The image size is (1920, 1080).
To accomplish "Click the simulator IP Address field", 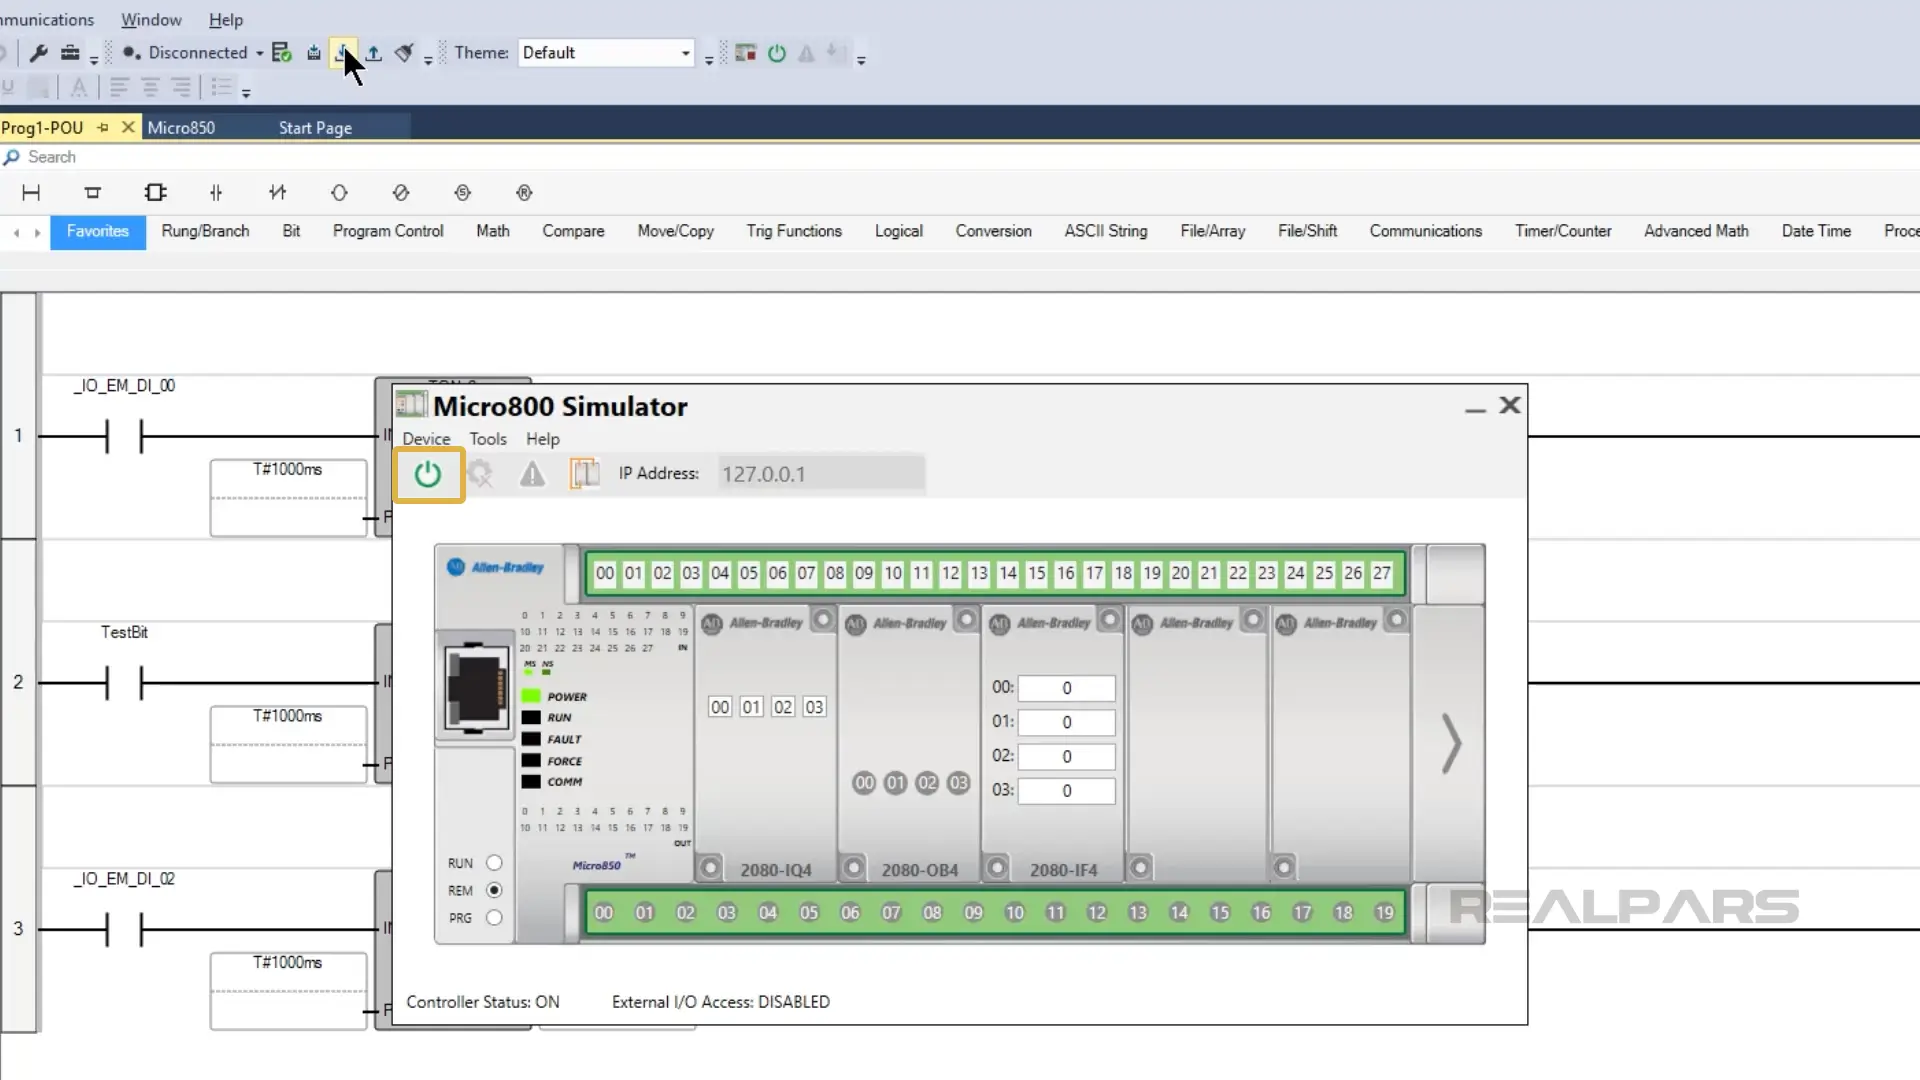I will coord(821,474).
